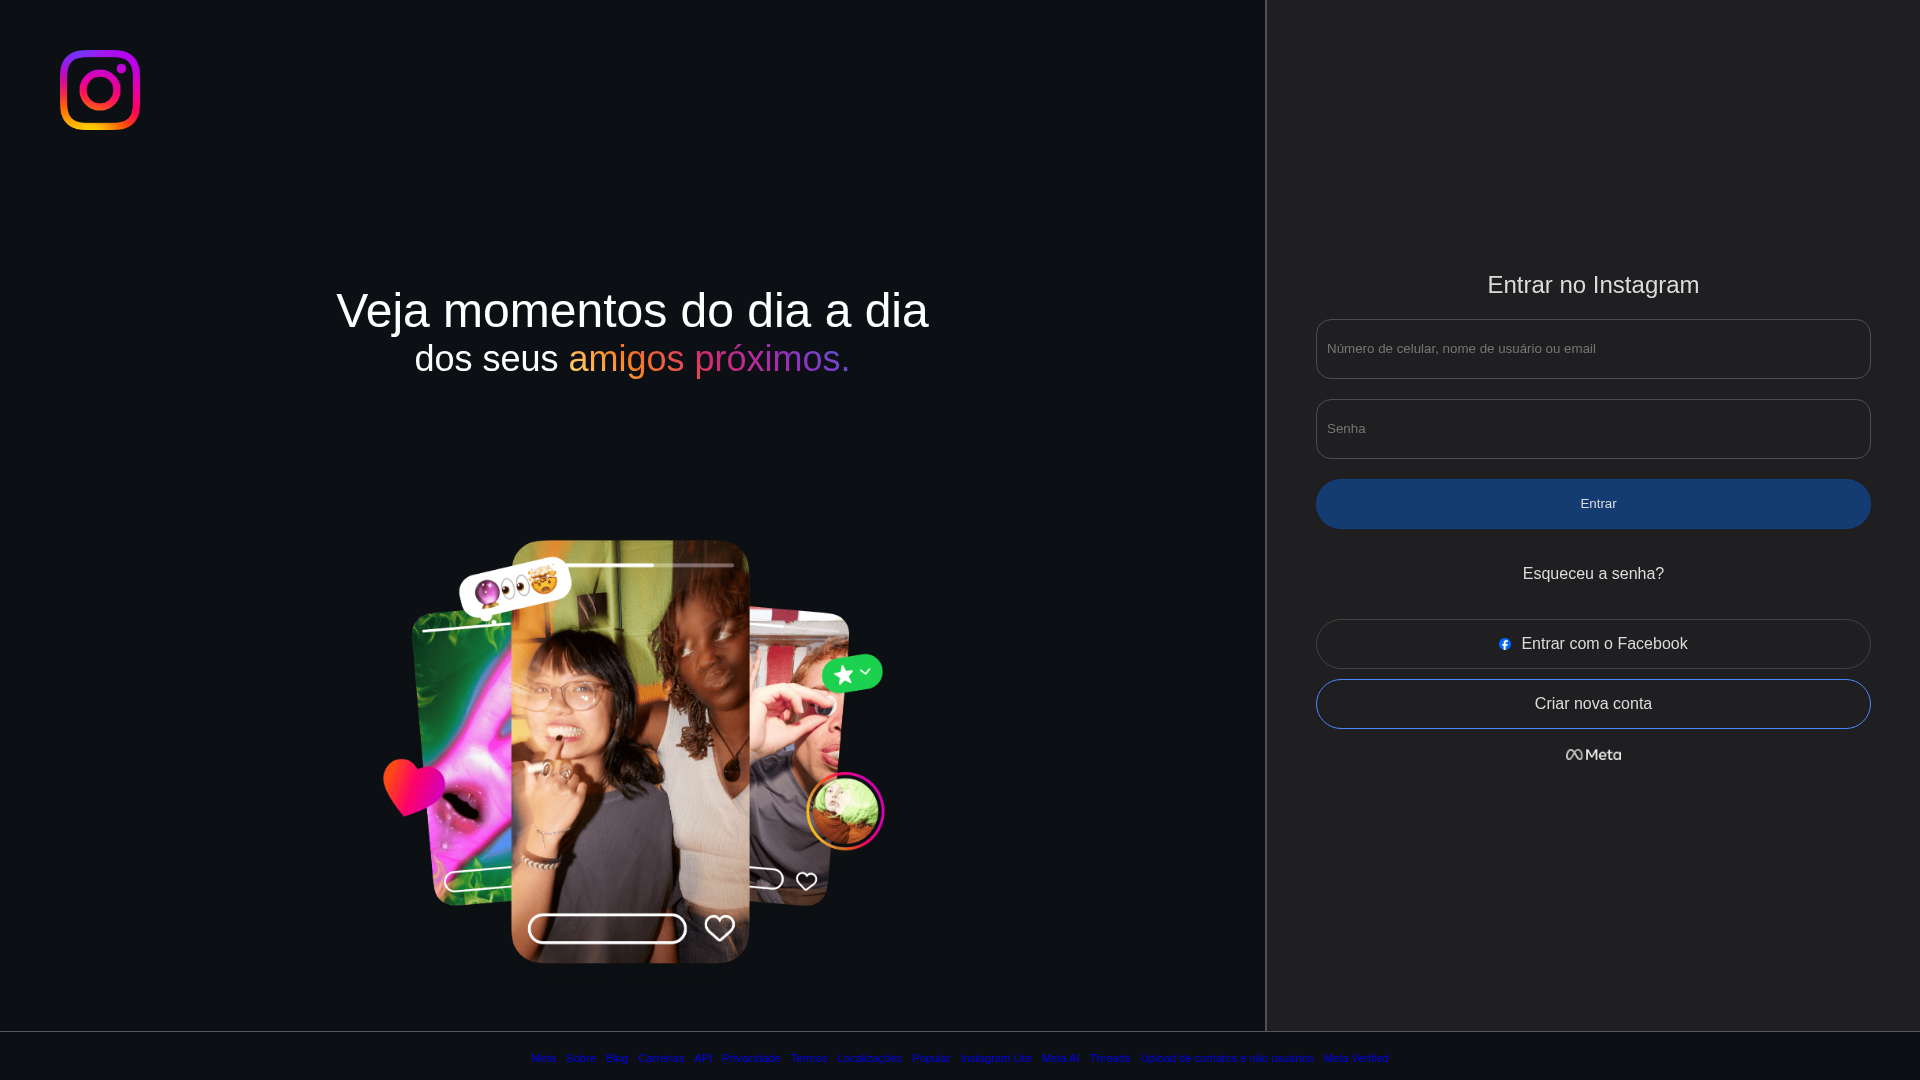Click the Meta logo below the form

(1593, 755)
